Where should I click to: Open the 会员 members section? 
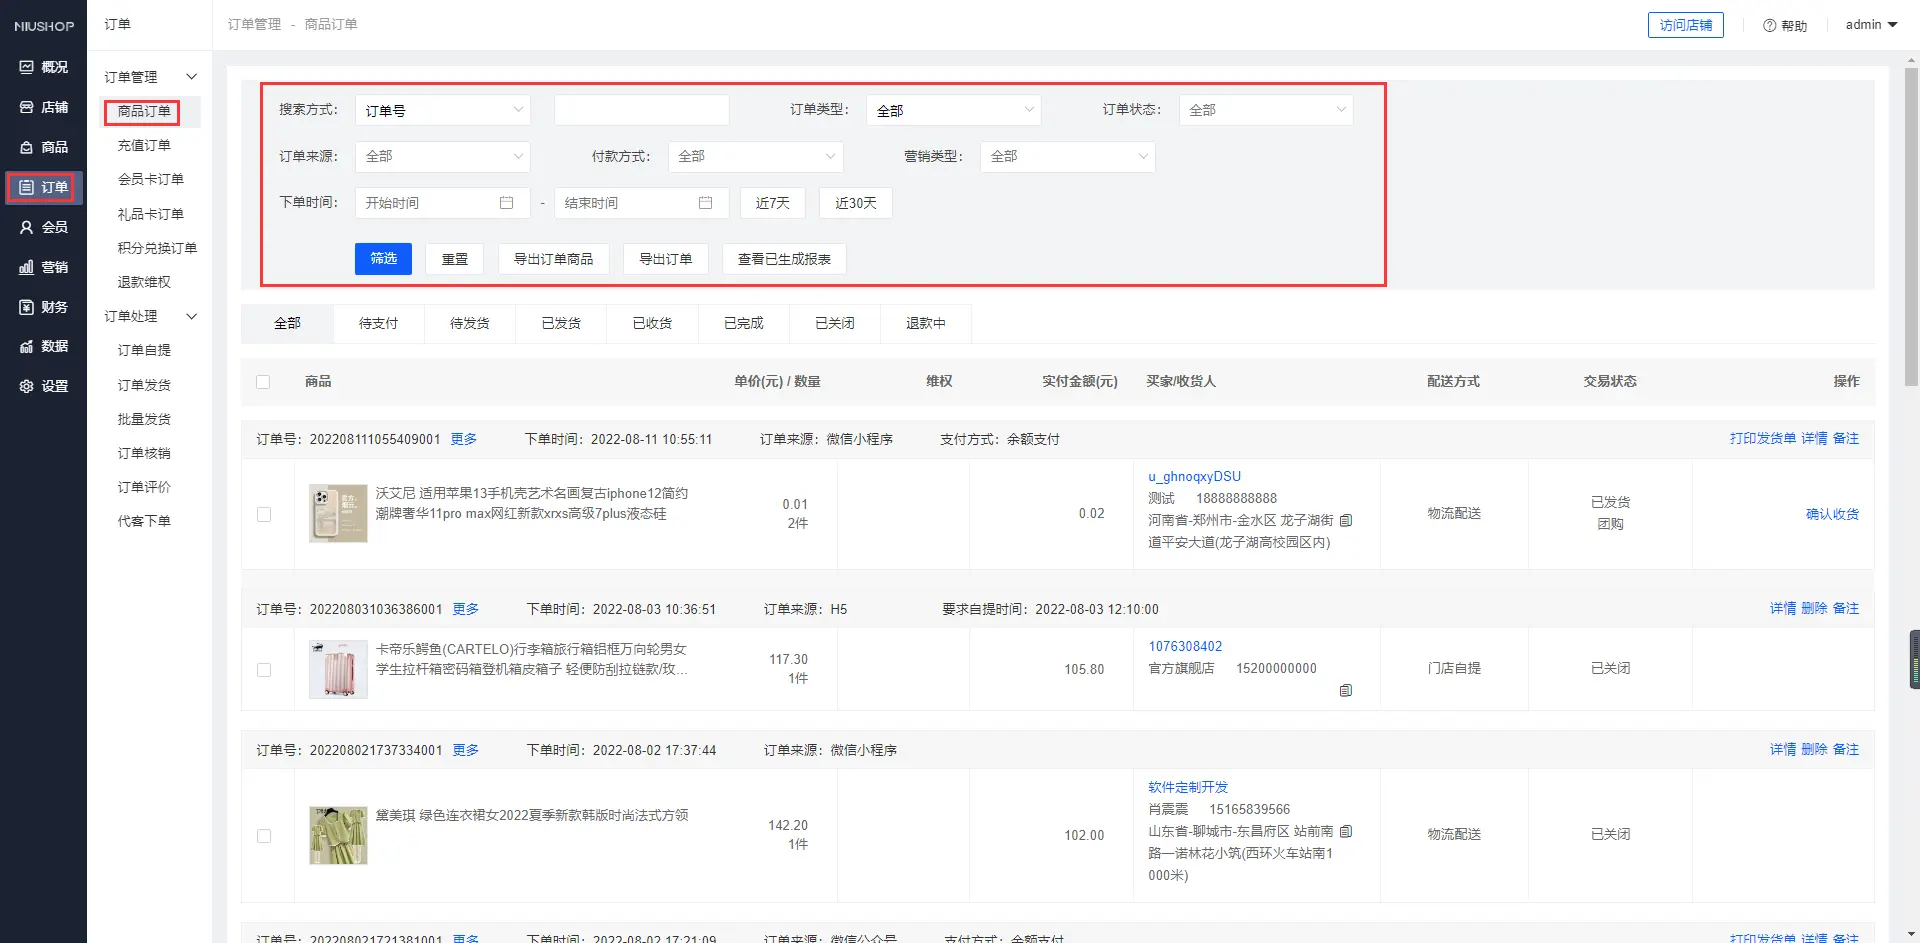(x=43, y=227)
